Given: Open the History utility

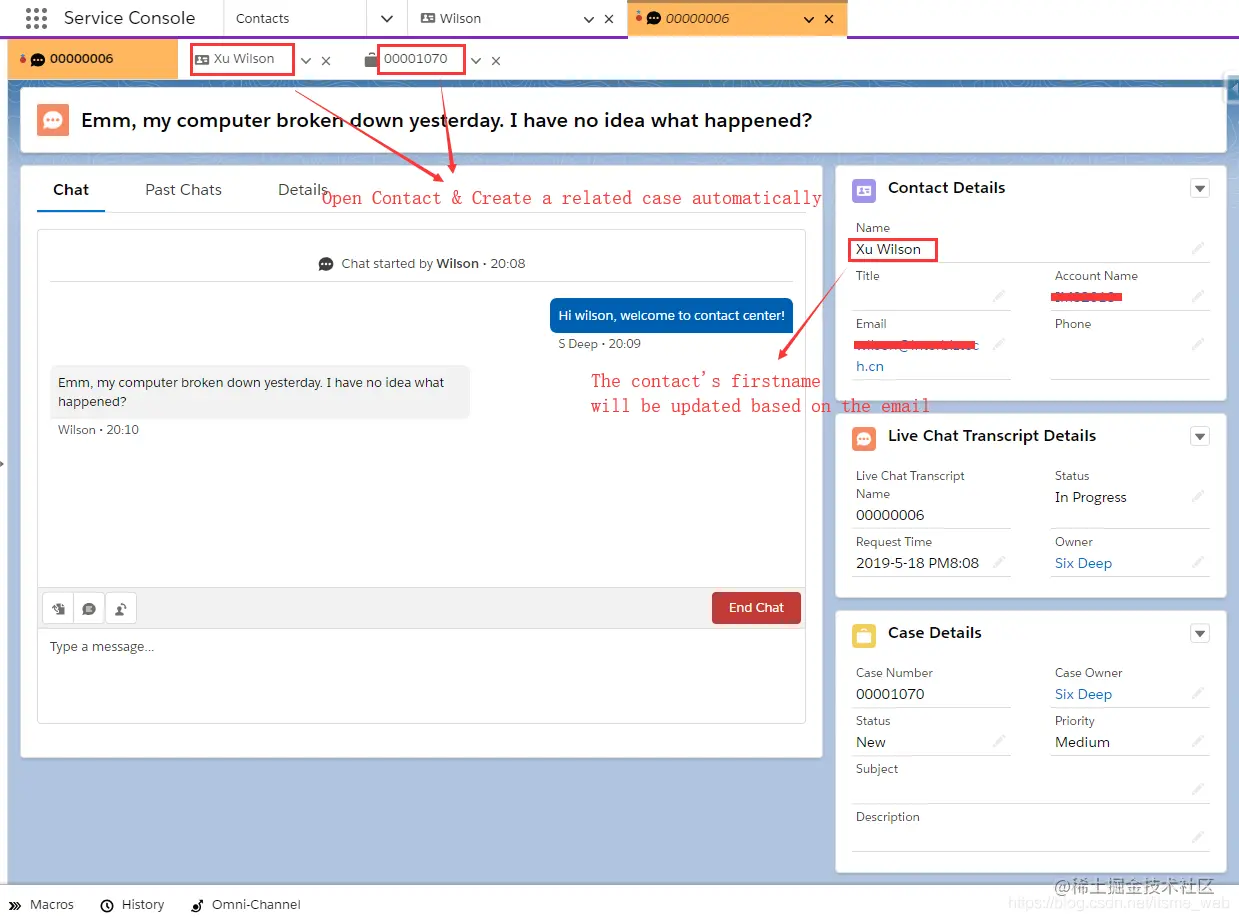Looking at the screenshot, I should tap(132, 904).
